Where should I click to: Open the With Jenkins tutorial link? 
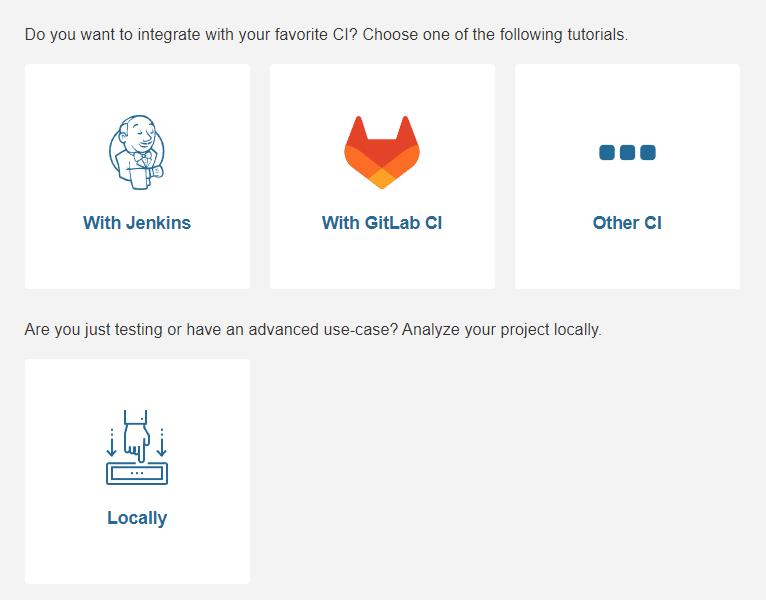pos(137,223)
